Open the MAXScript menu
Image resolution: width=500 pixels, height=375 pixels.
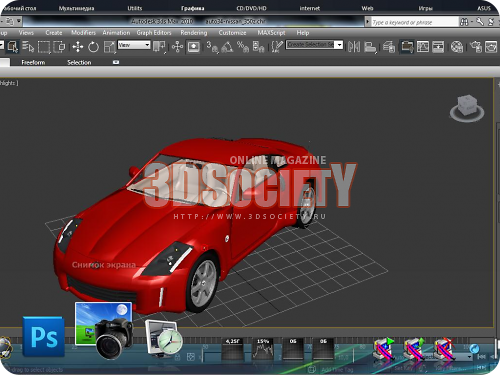point(271,33)
